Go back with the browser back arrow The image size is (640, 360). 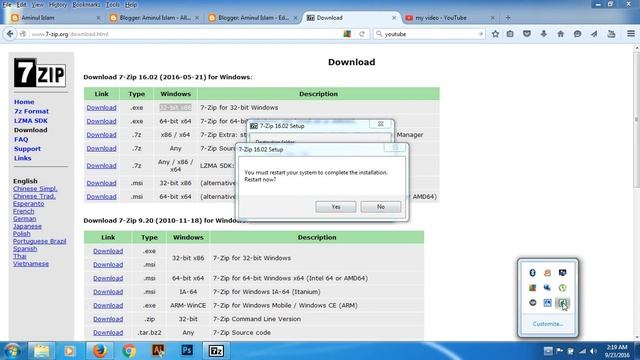point(10,34)
